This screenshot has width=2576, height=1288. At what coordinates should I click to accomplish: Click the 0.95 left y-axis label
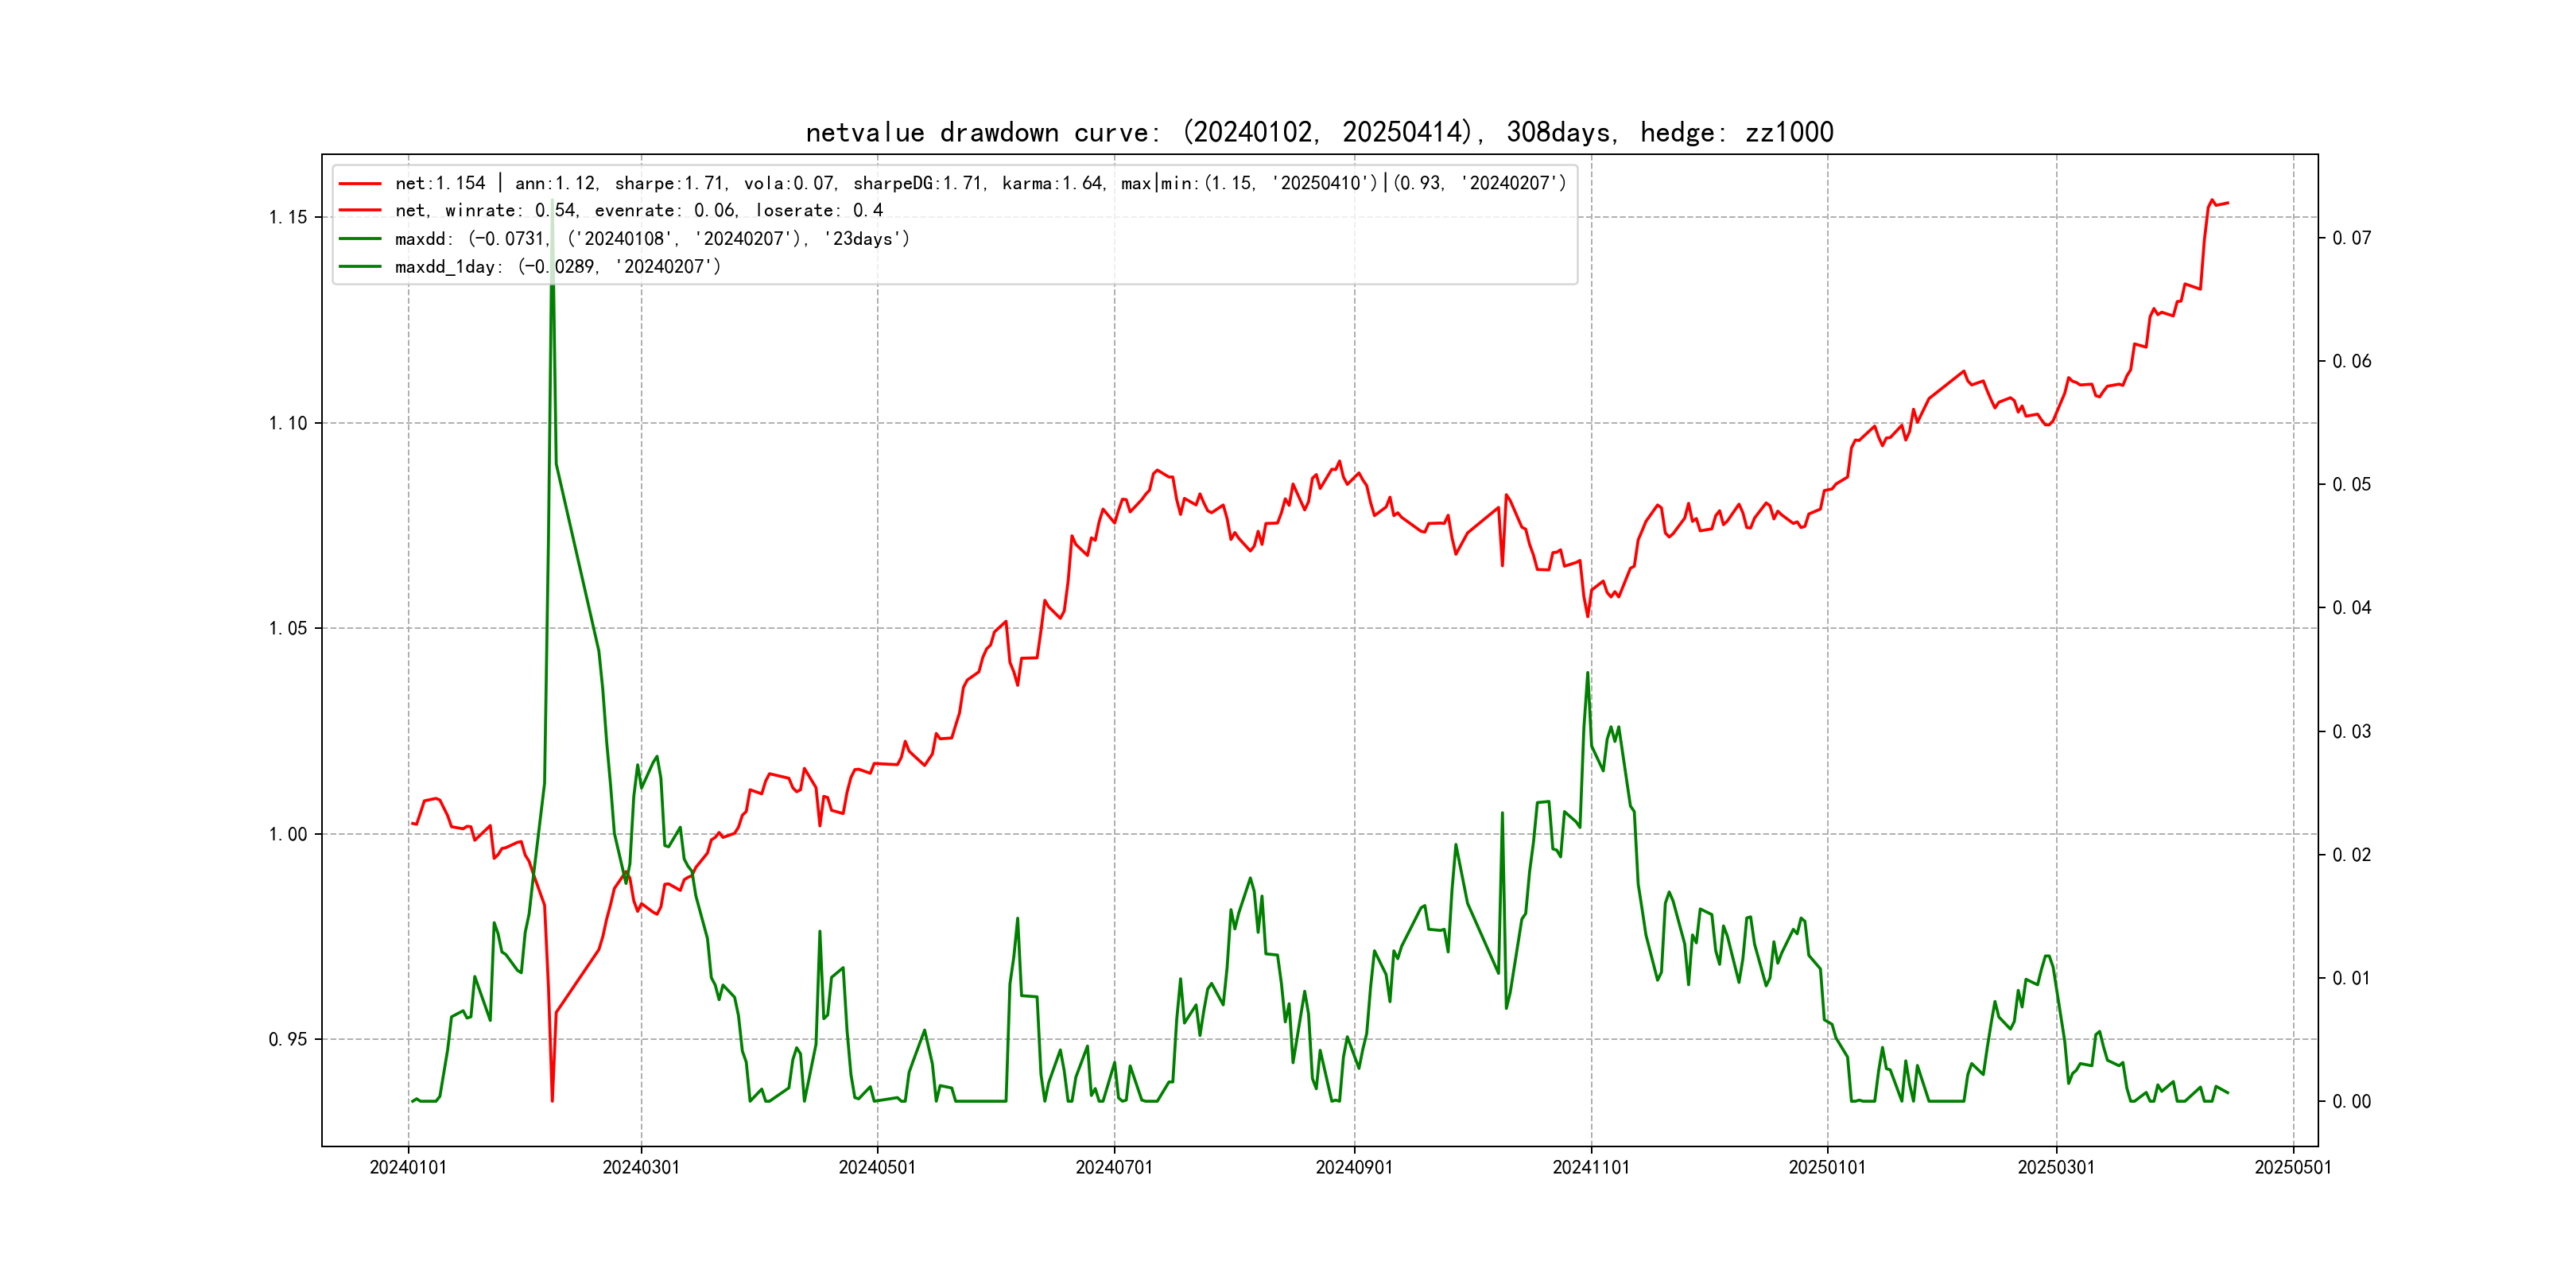(288, 1040)
